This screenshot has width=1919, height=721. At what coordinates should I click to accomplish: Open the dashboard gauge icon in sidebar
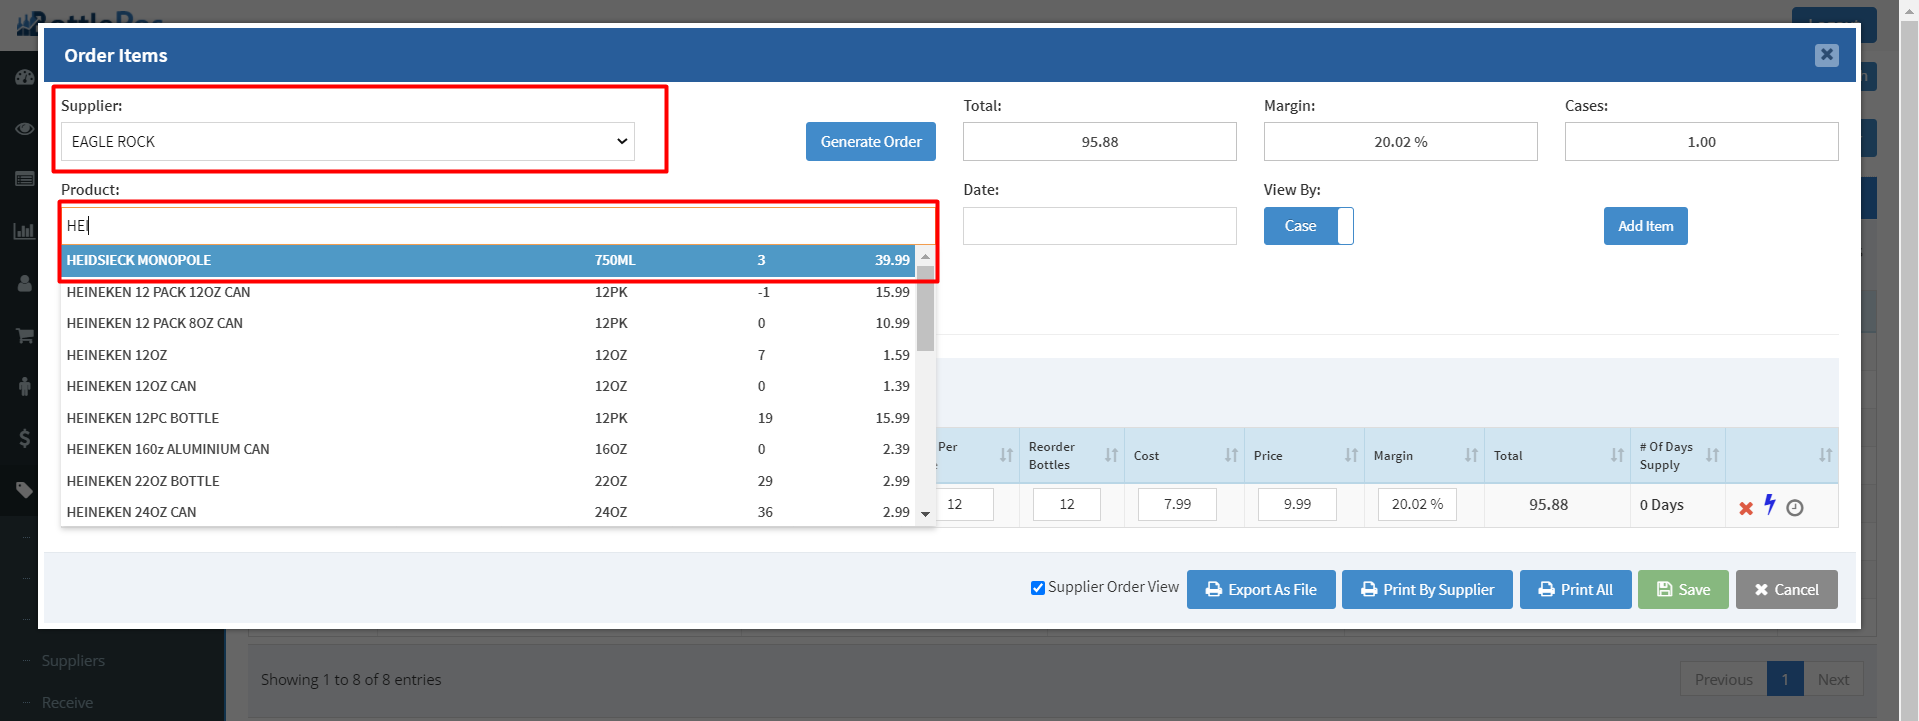point(24,77)
